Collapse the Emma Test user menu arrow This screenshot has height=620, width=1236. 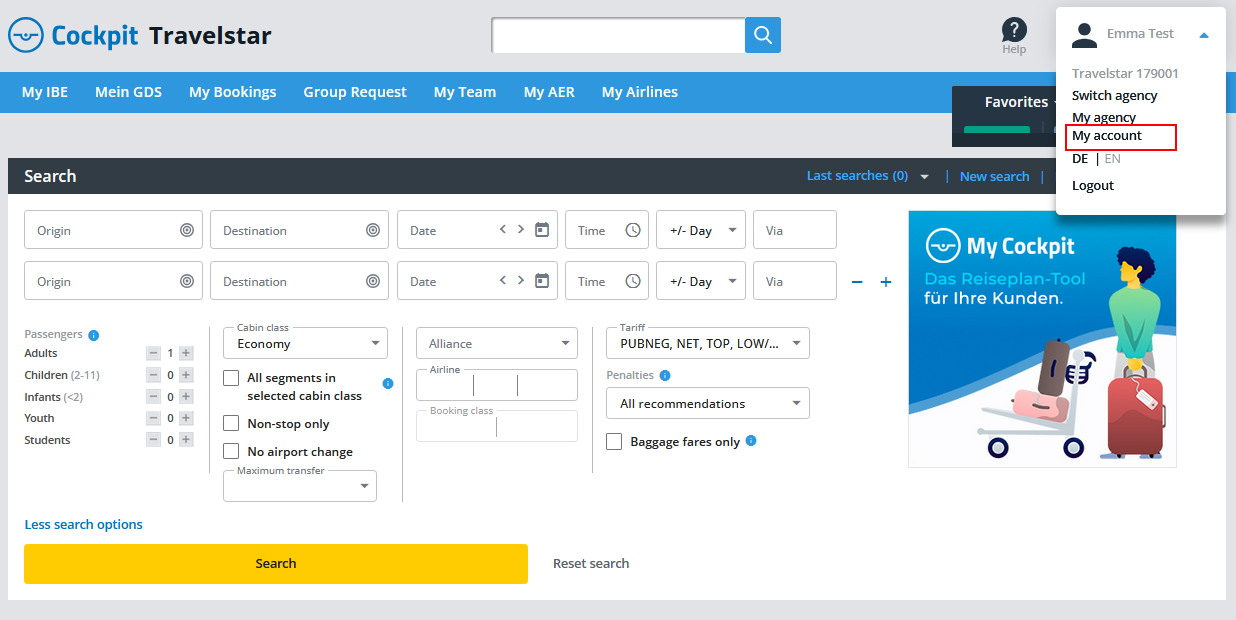1204,35
